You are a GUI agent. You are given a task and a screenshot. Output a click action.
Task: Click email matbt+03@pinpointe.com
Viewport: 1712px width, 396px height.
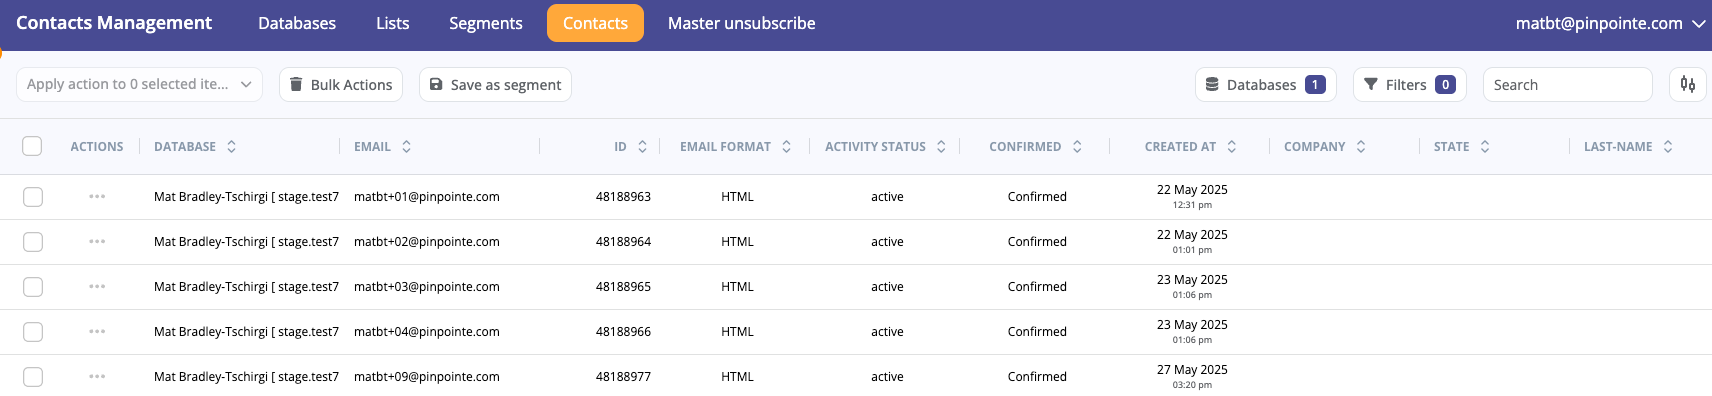point(427,287)
